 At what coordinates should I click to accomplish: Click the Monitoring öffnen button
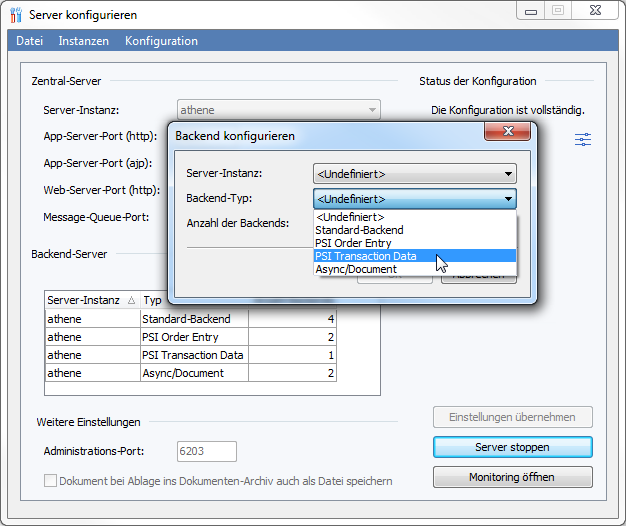coord(512,477)
